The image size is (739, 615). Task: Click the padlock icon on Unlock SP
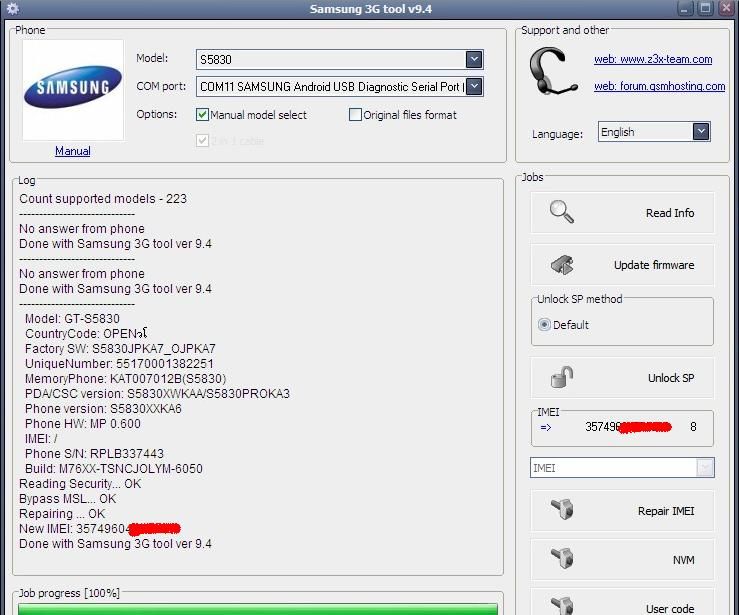562,377
